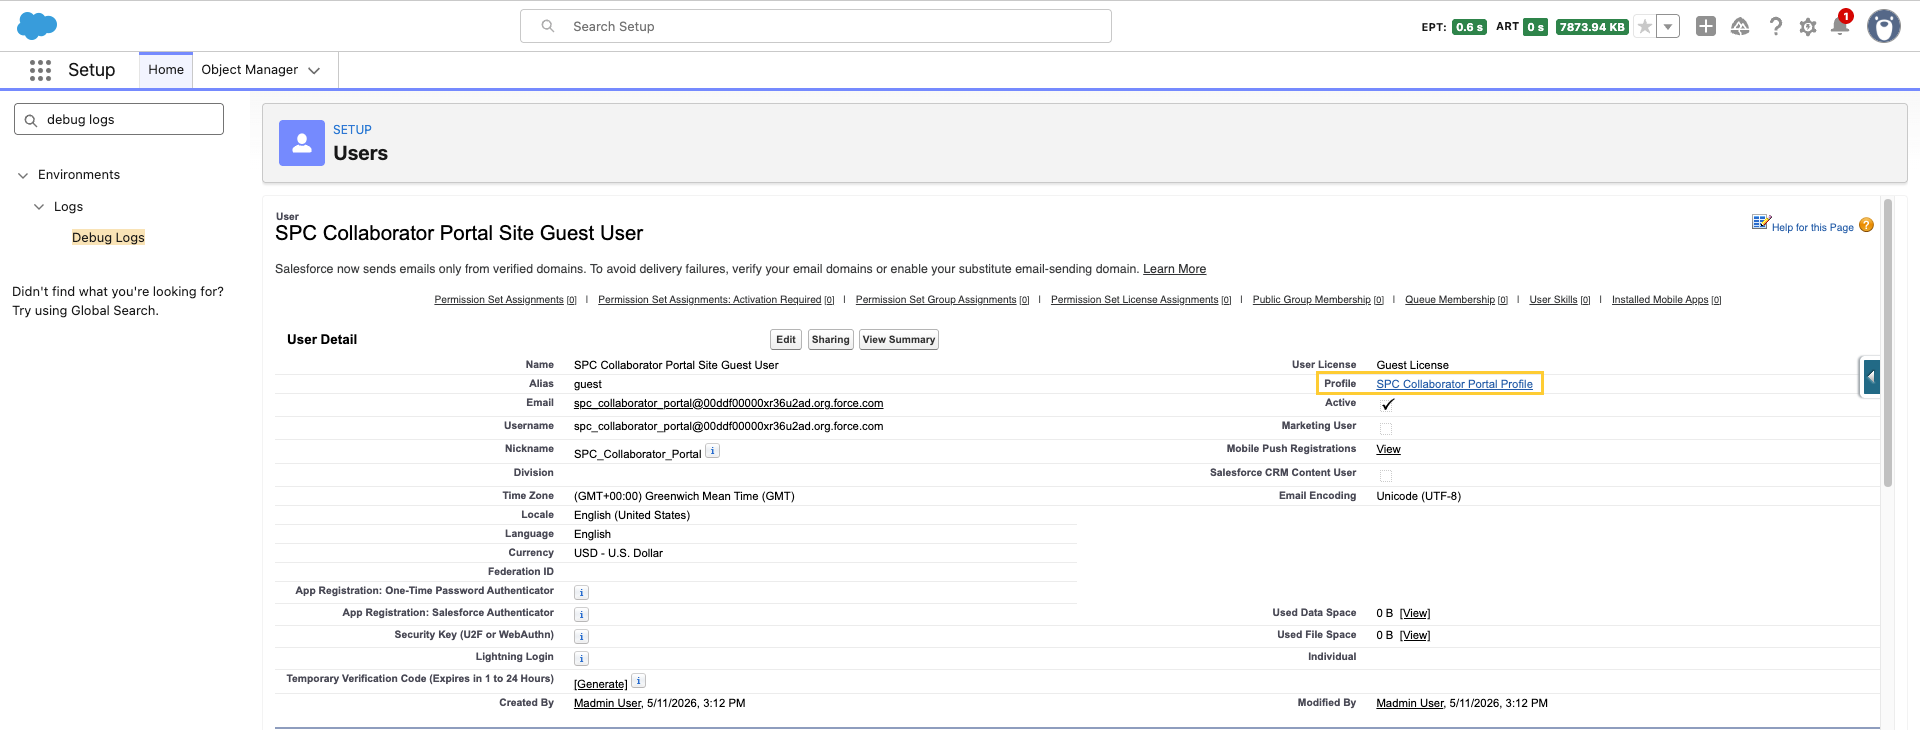Toggle the Marketing User checkbox
This screenshot has height=730, width=1920.
(x=1386, y=429)
